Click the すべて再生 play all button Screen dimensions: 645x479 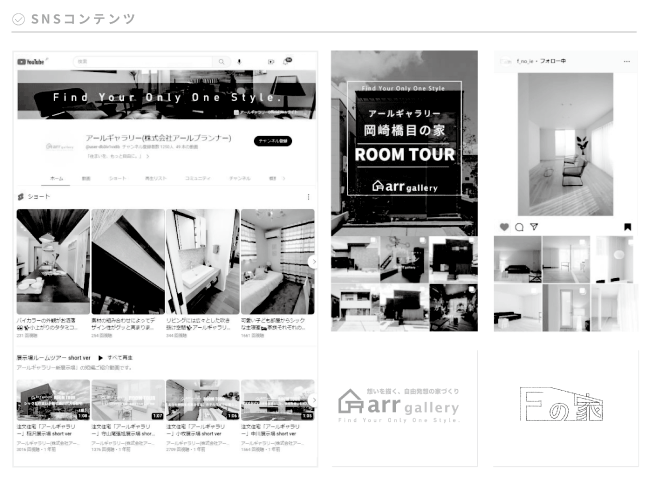pyautogui.click(x=115, y=358)
